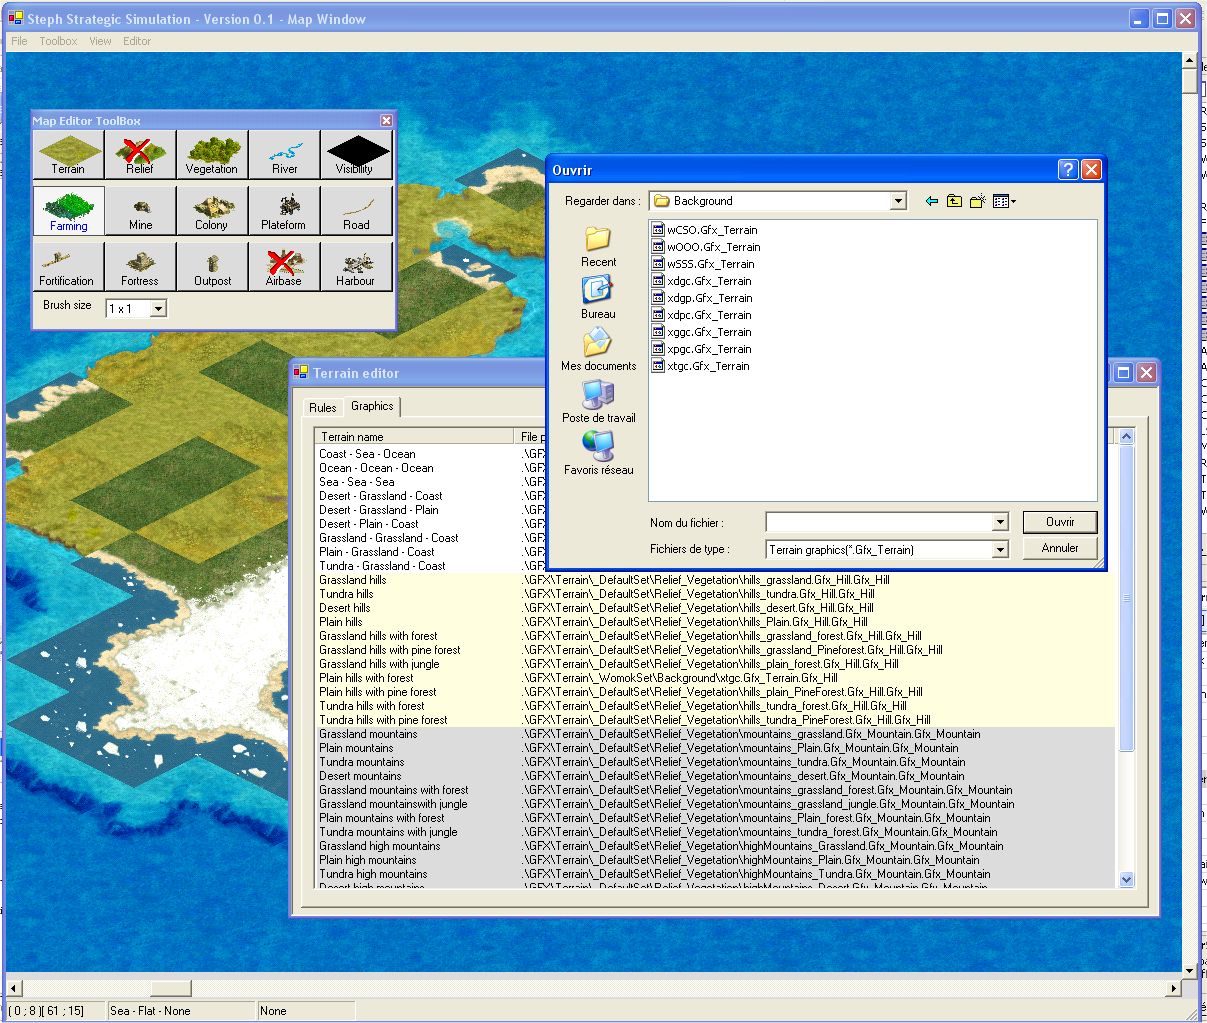Screen dimensions: 1207x1023
Task: Click the Ouvrir button
Action: (x=1059, y=522)
